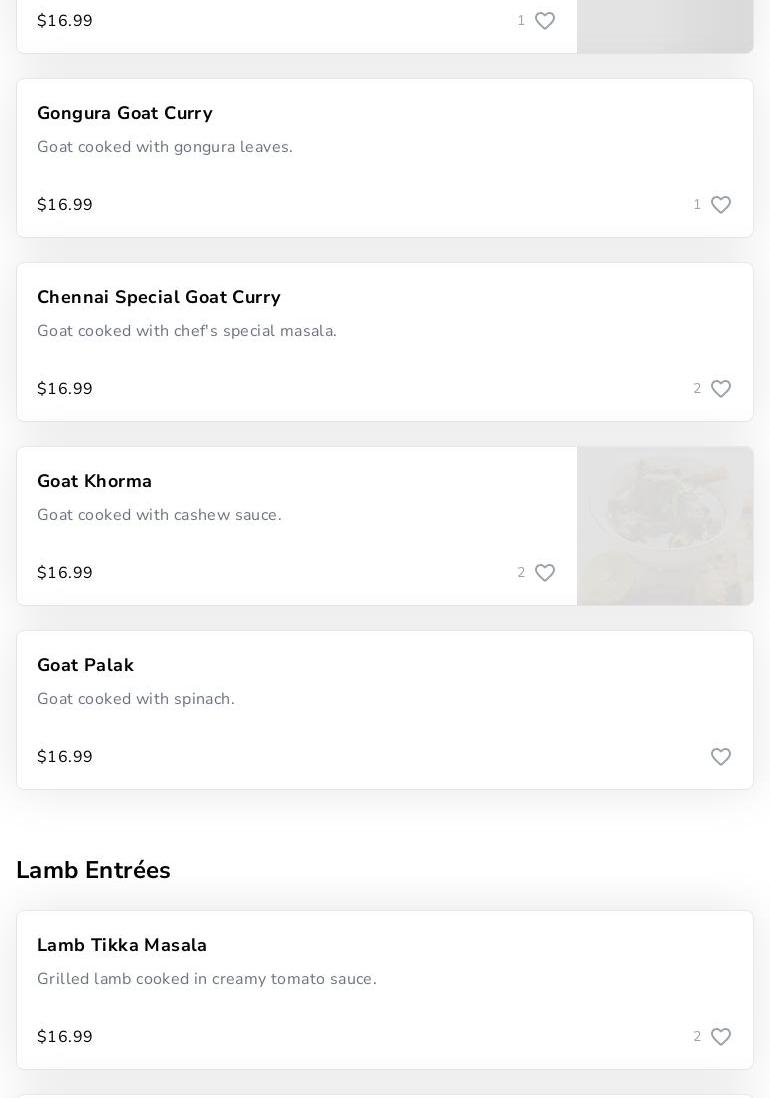The width and height of the screenshot is (770, 1098).
Task: Like the Gongura Goat Curry dish
Action: coord(720,205)
